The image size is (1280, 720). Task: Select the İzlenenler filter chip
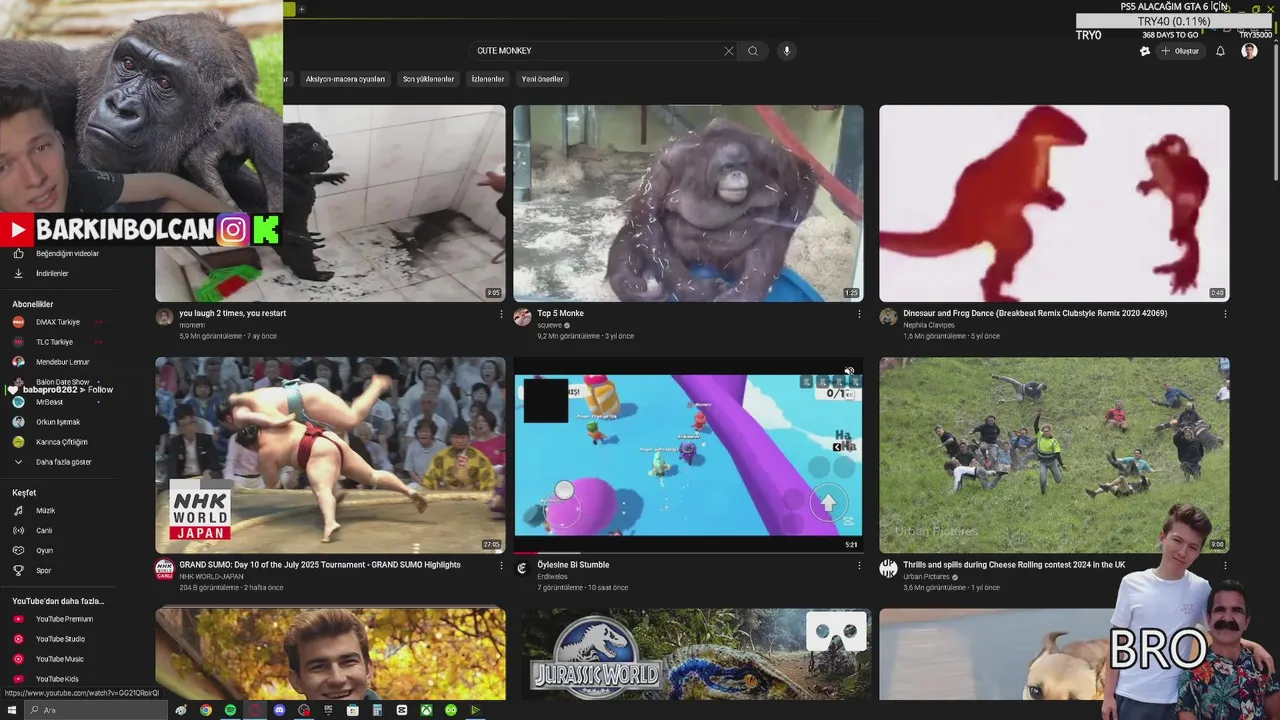click(488, 79)
